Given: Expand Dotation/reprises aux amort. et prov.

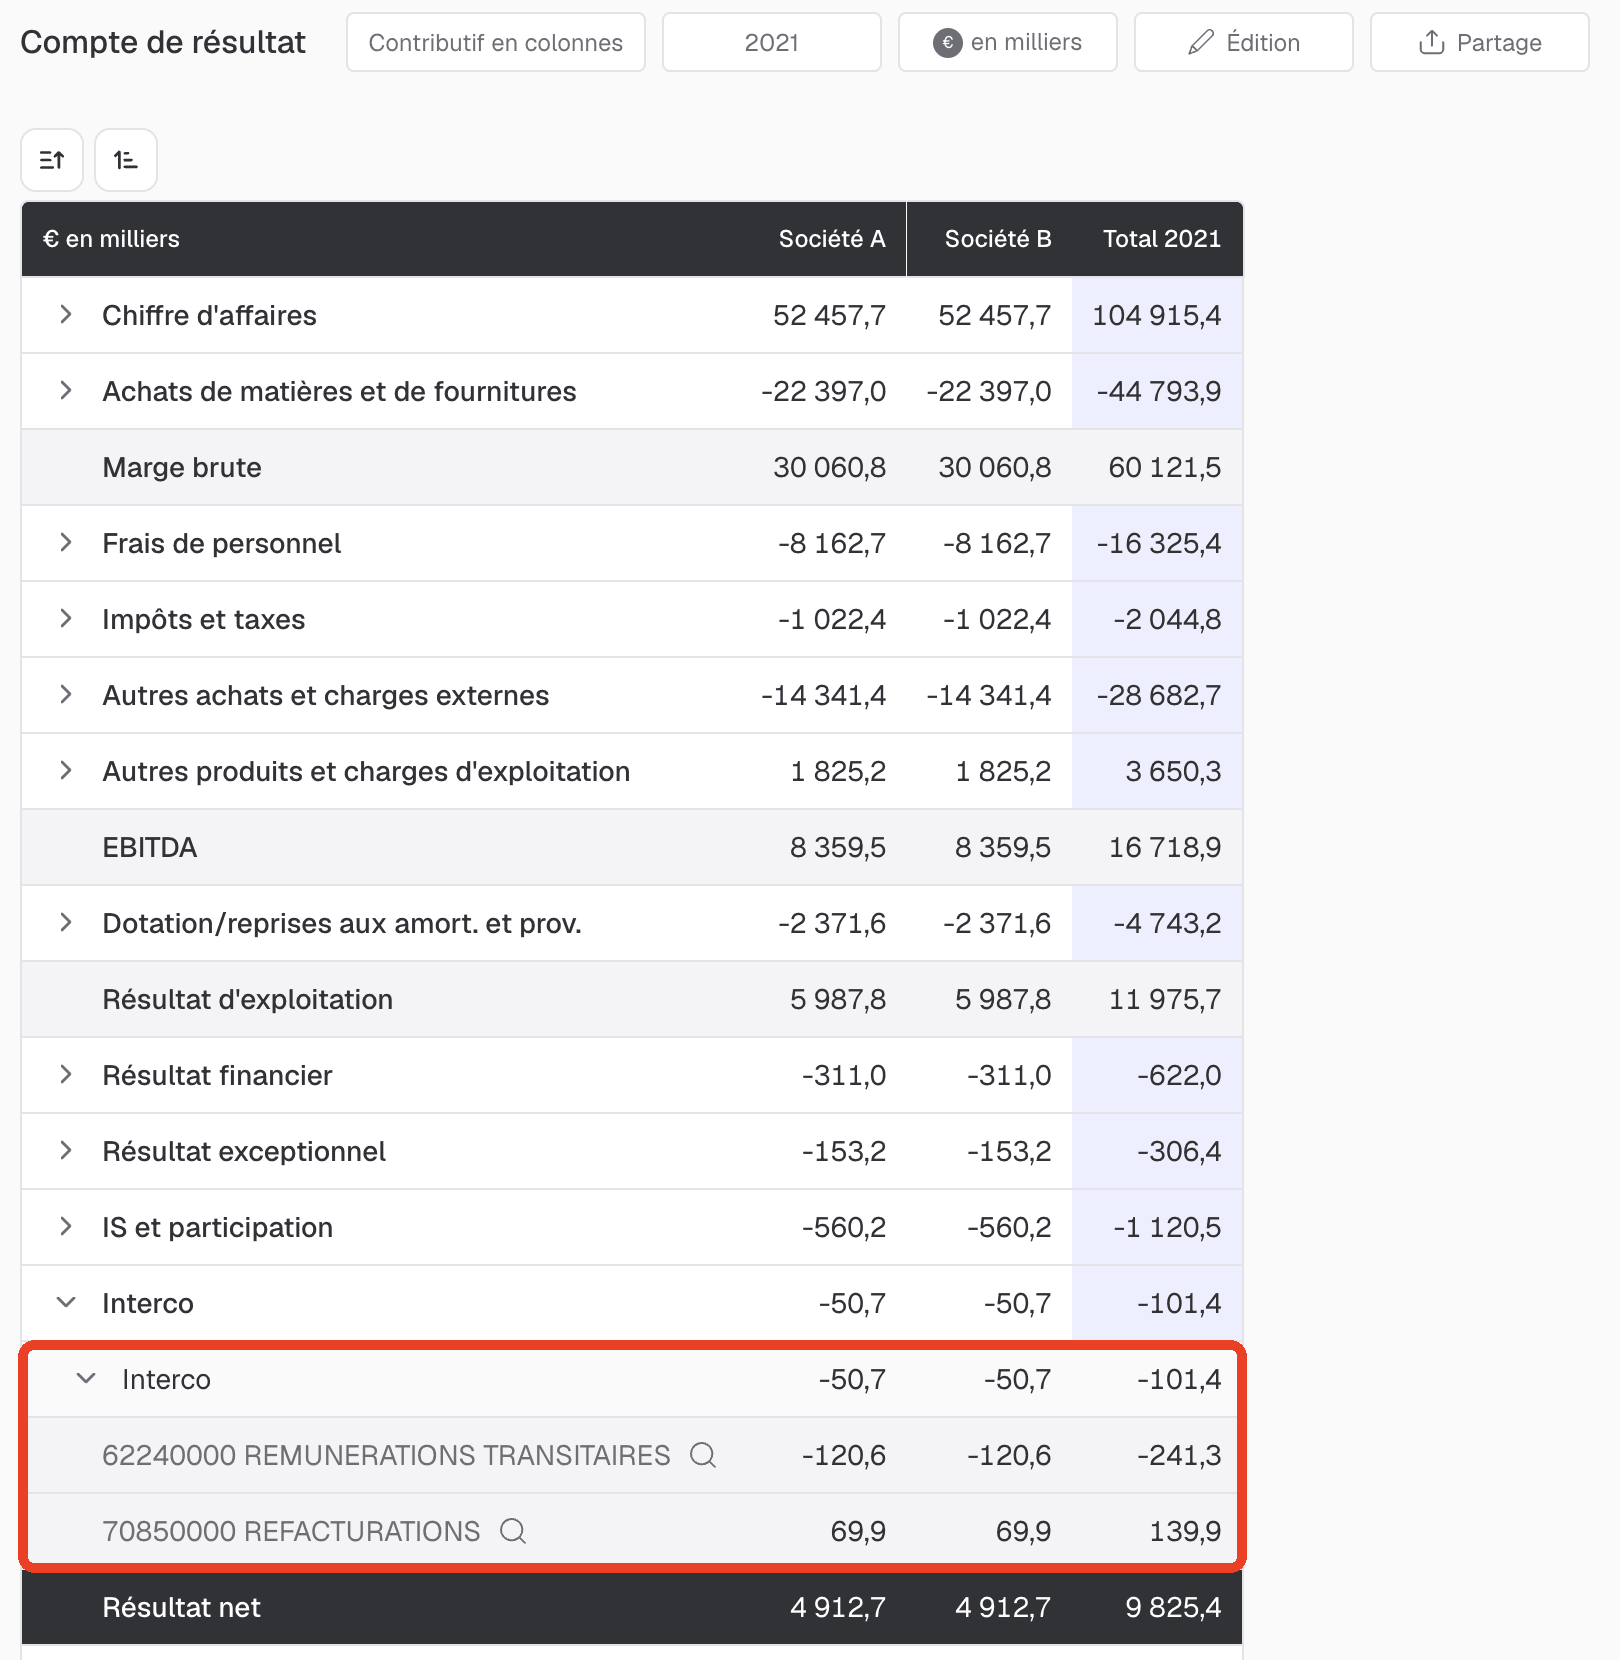Looking at the screenshot, I should (x=66, y=923).
